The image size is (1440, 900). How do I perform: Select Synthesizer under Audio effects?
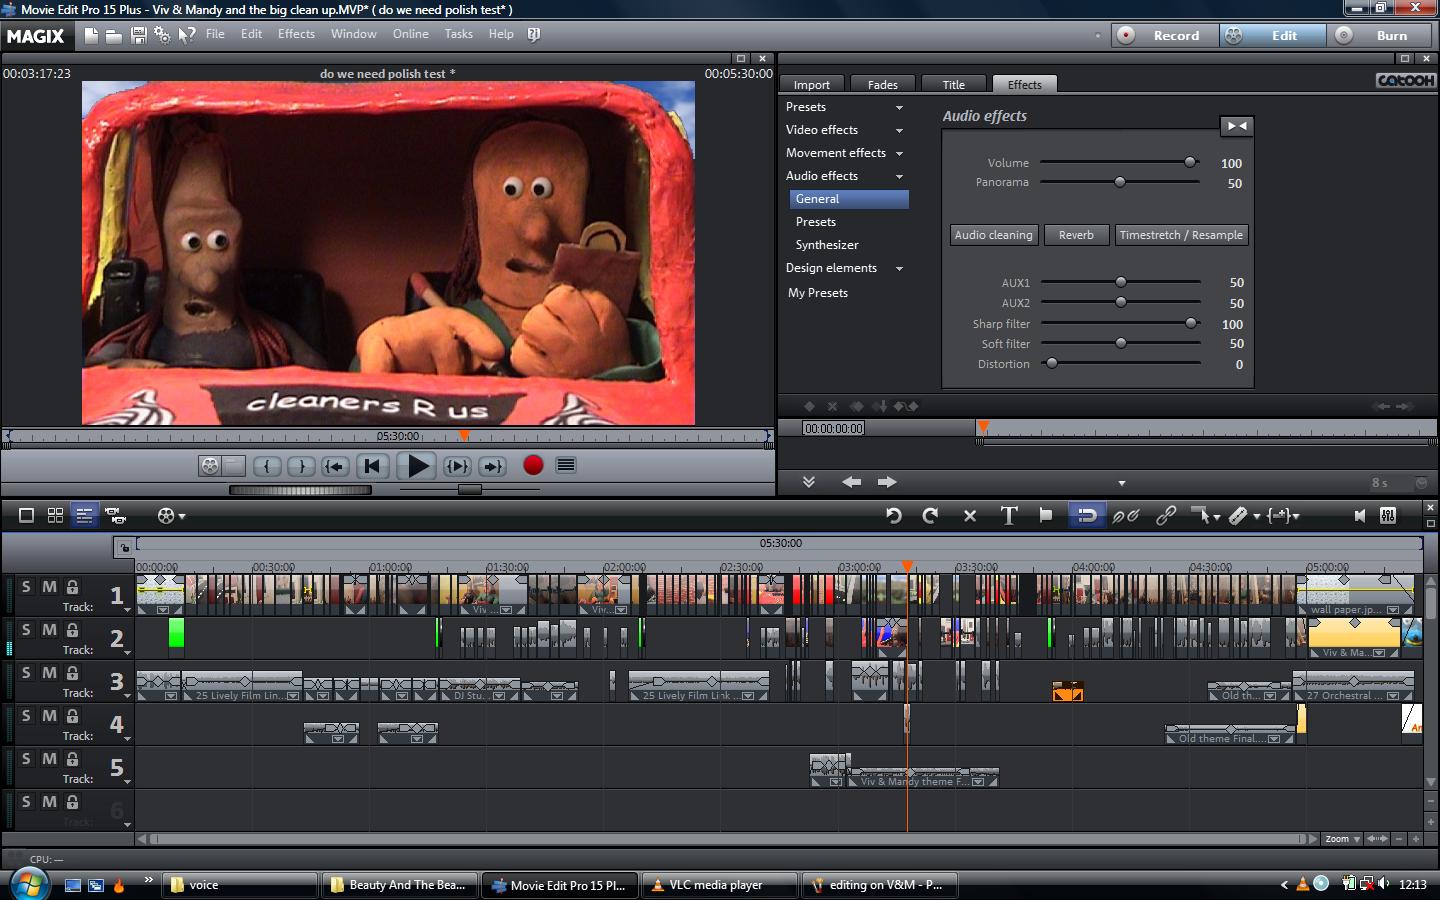(x=827, y=245)
